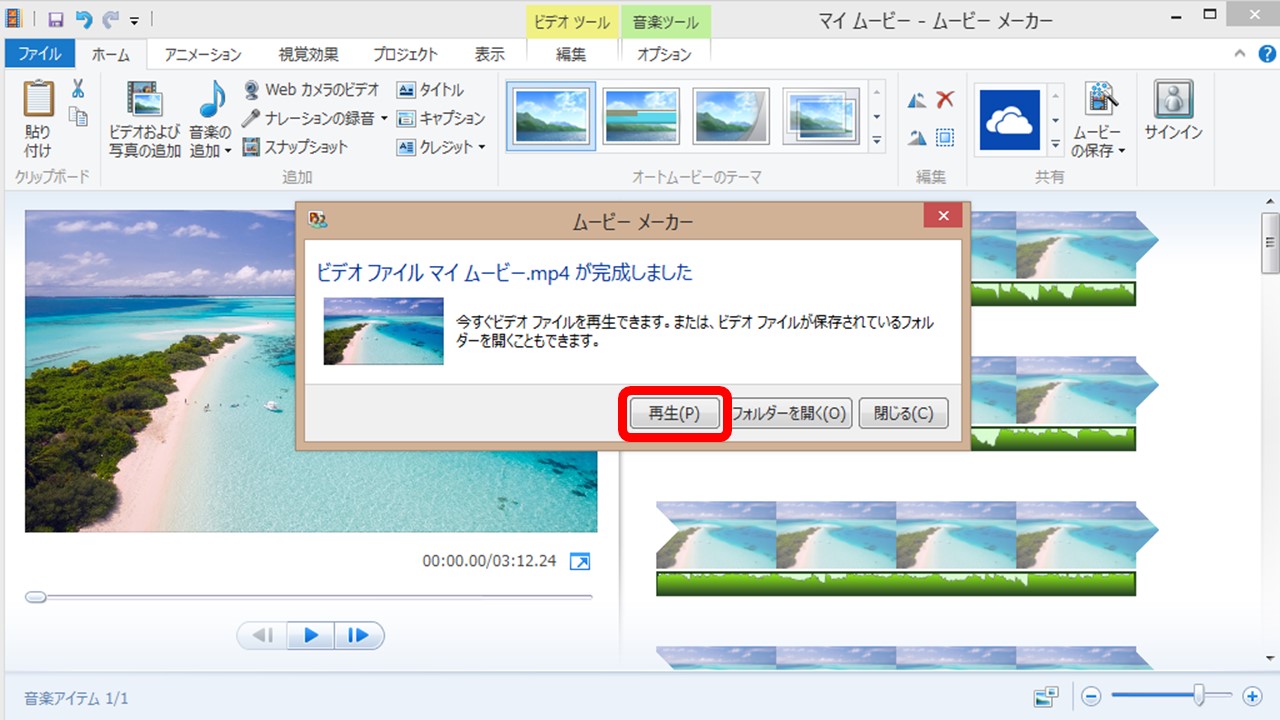The height and width of the screenshot is (720, 1280).
Task: Add a タイトル to the movie
Action: pos(430,89)
